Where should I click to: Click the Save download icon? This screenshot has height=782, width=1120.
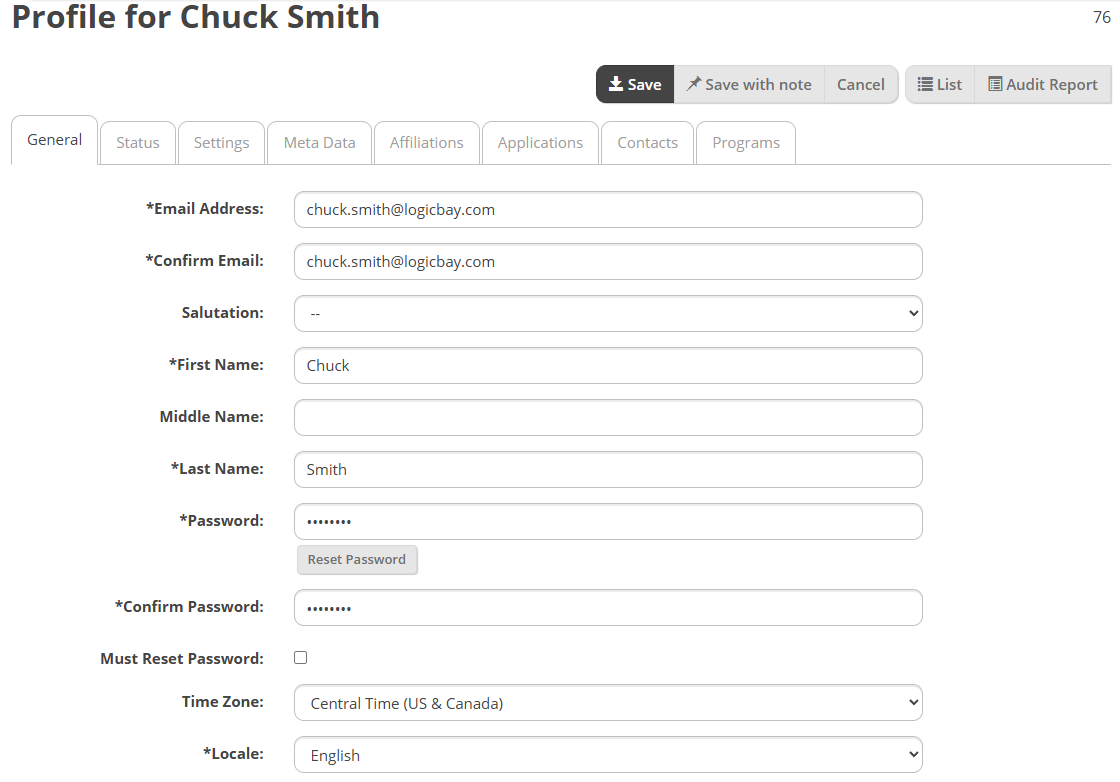(x=616, y=84)
